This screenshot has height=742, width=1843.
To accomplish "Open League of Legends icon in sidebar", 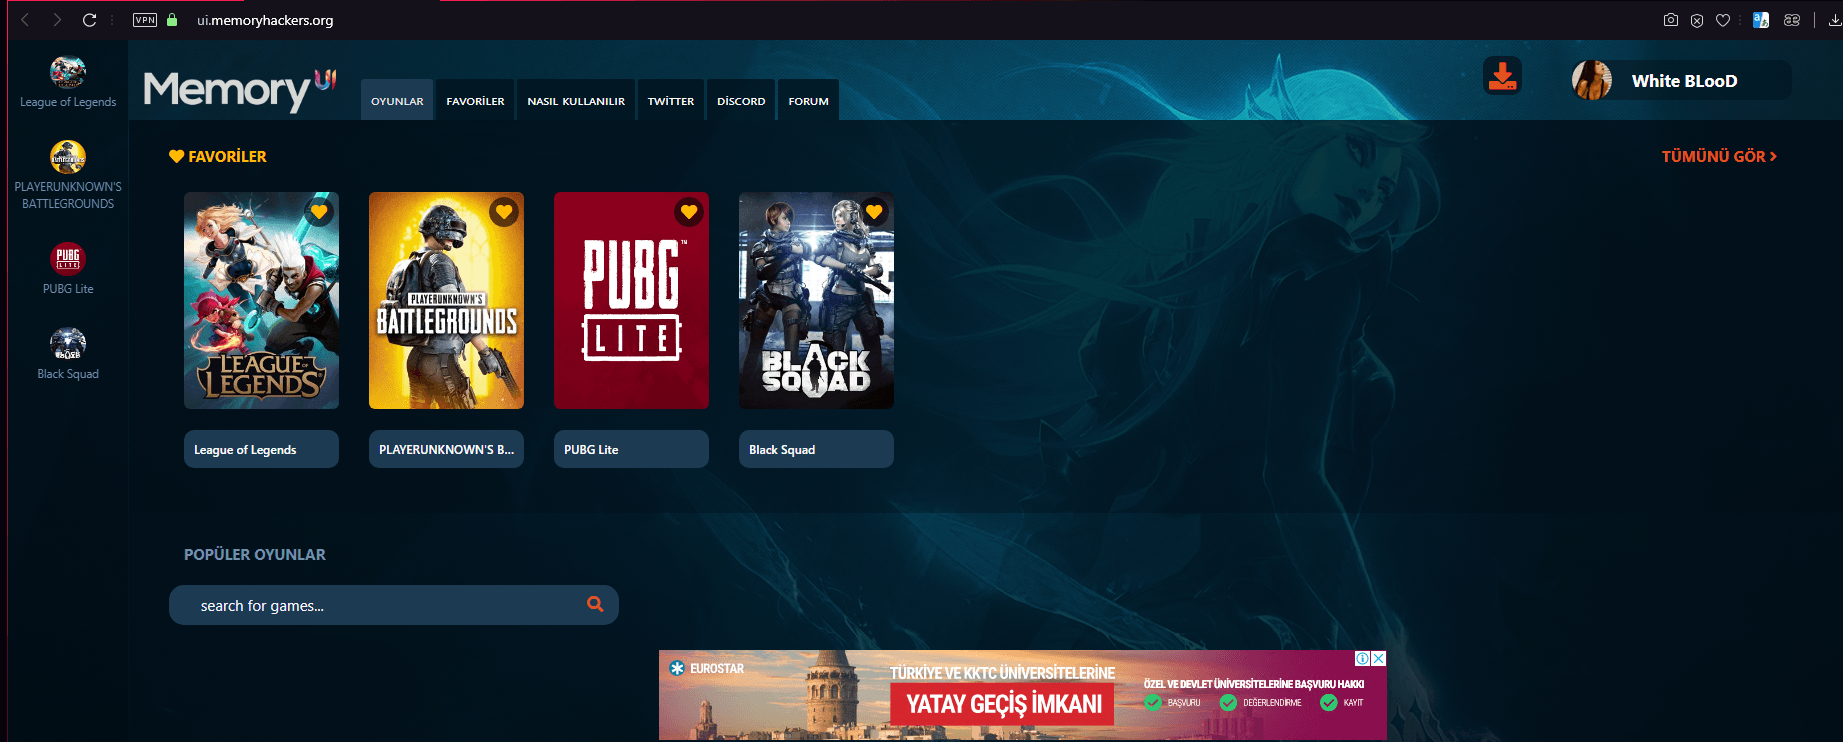I will (68, 72).
